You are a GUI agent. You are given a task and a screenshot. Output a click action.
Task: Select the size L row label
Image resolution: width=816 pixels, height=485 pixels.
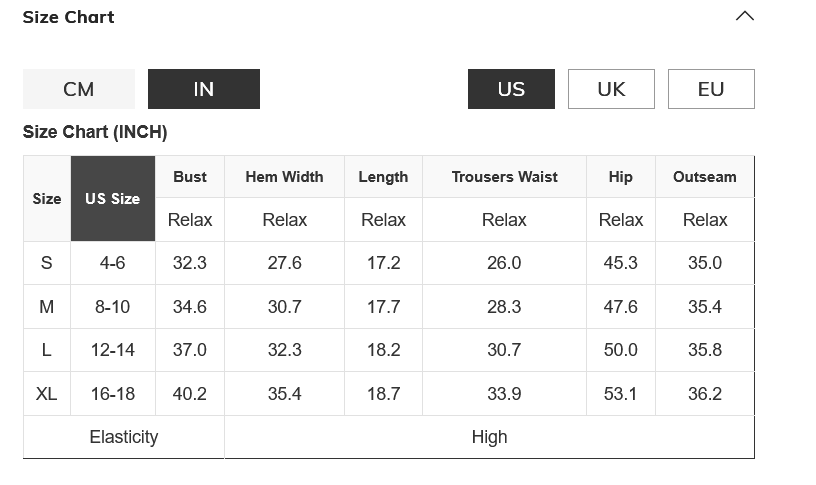[x=46, y=350]
